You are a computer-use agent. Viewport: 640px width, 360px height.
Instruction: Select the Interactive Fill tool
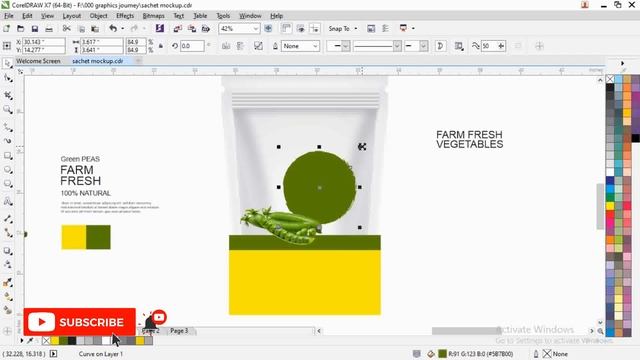7,296
